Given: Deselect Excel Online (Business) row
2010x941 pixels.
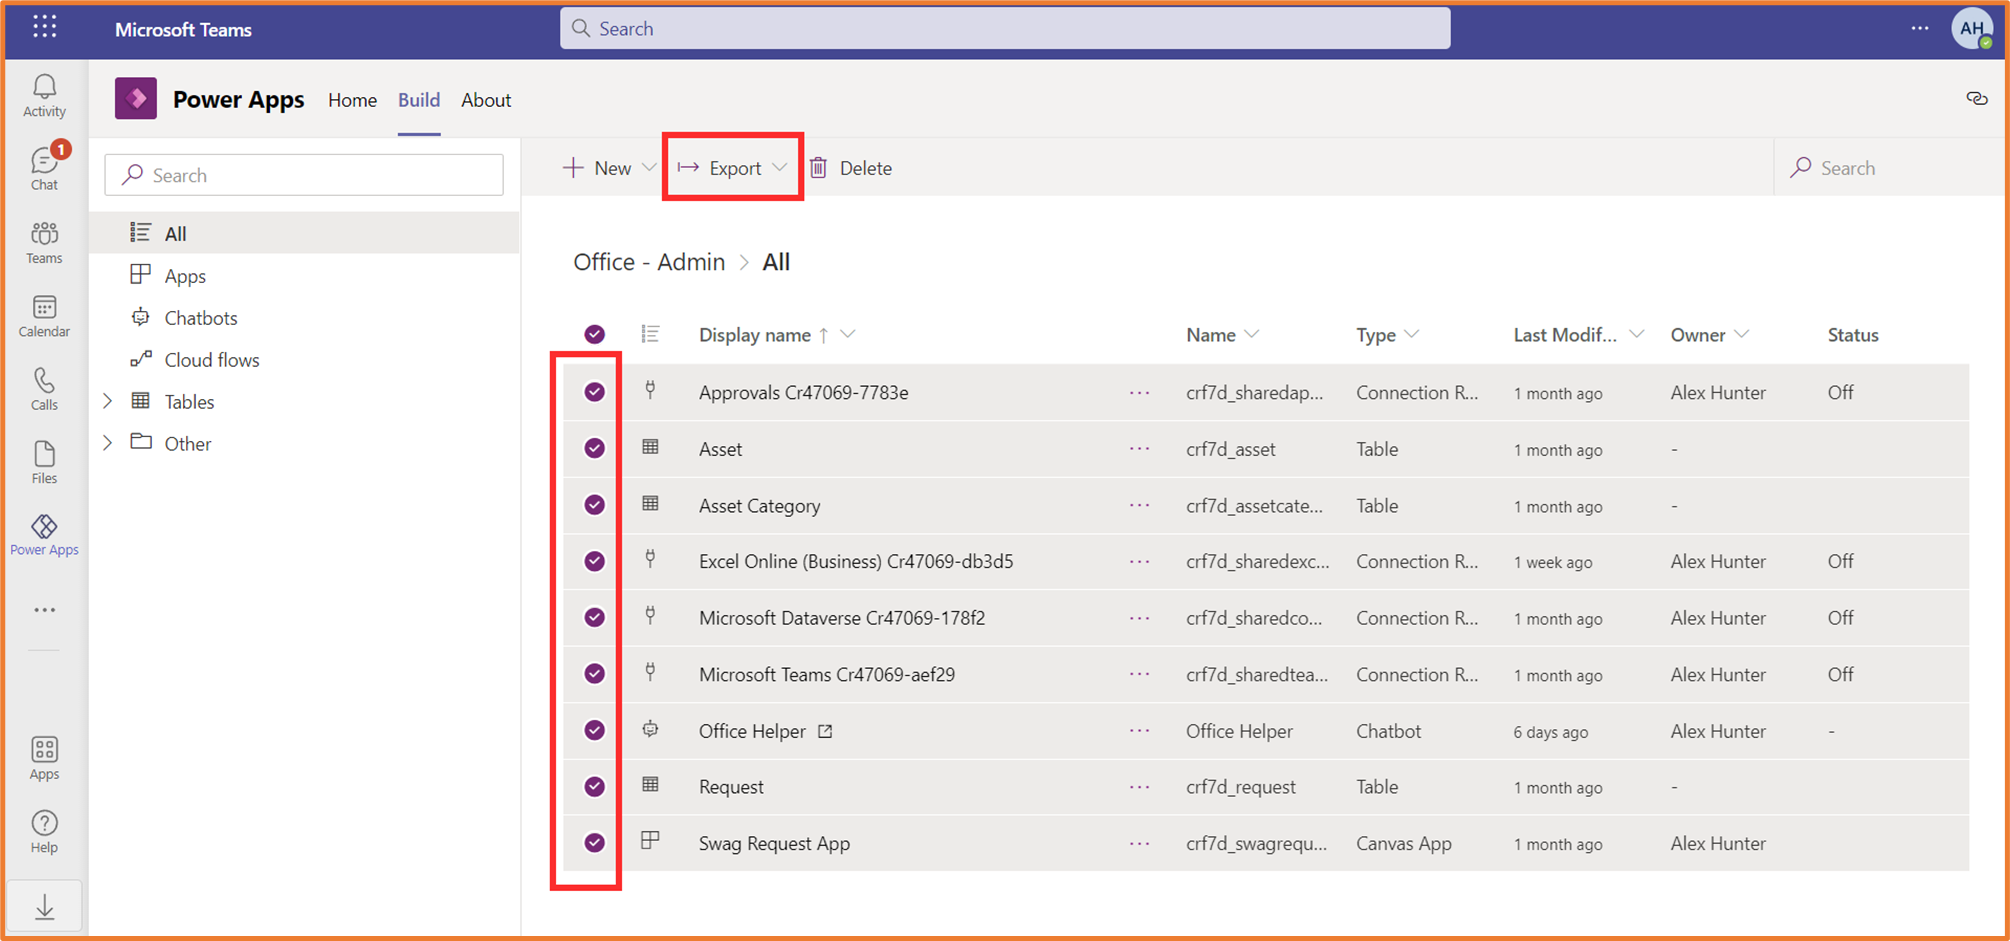Looking at the screenshot, I should click(594, 561).
